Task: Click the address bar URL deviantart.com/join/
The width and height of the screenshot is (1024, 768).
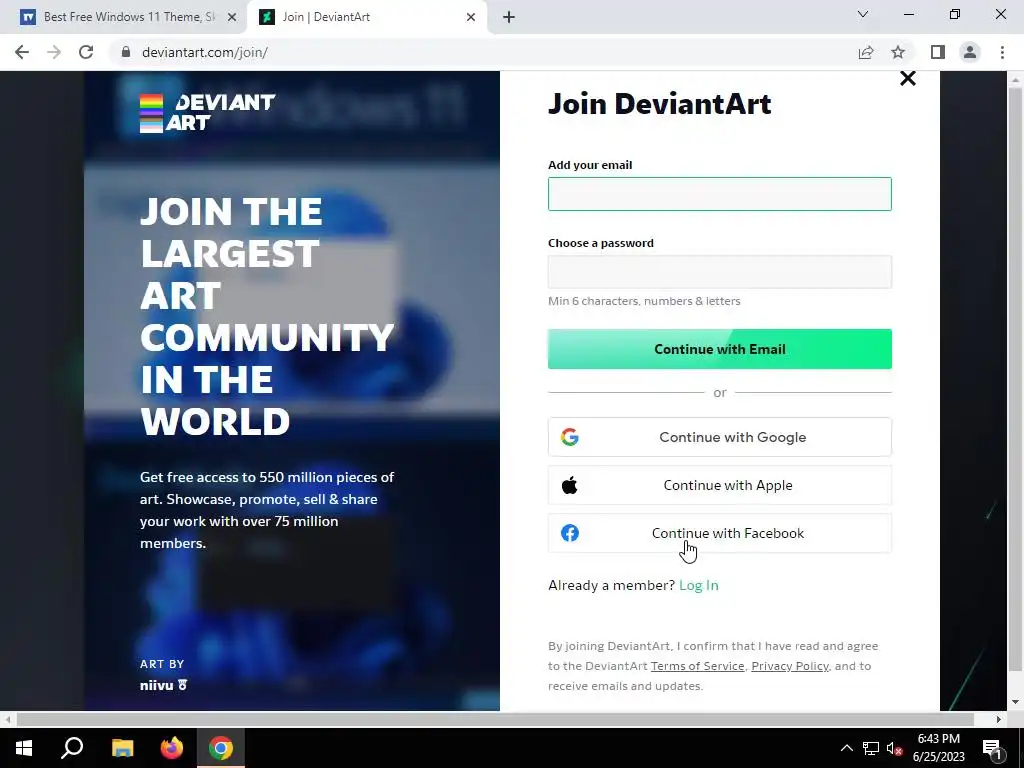Action: click(204, 52)
